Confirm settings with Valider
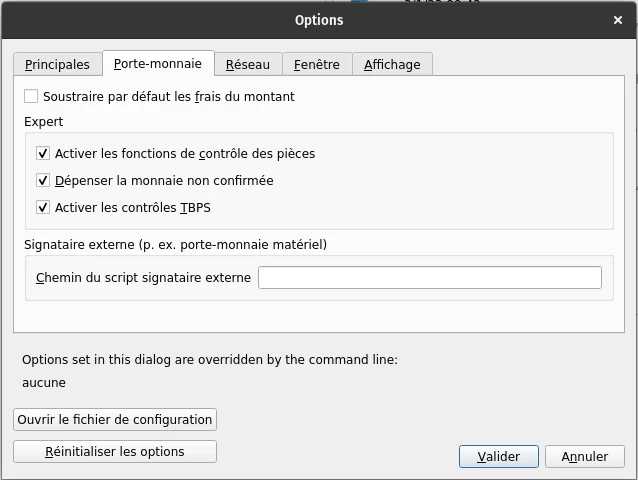The width and height of the screenshot is (638, 480). [x=499, y=457]
